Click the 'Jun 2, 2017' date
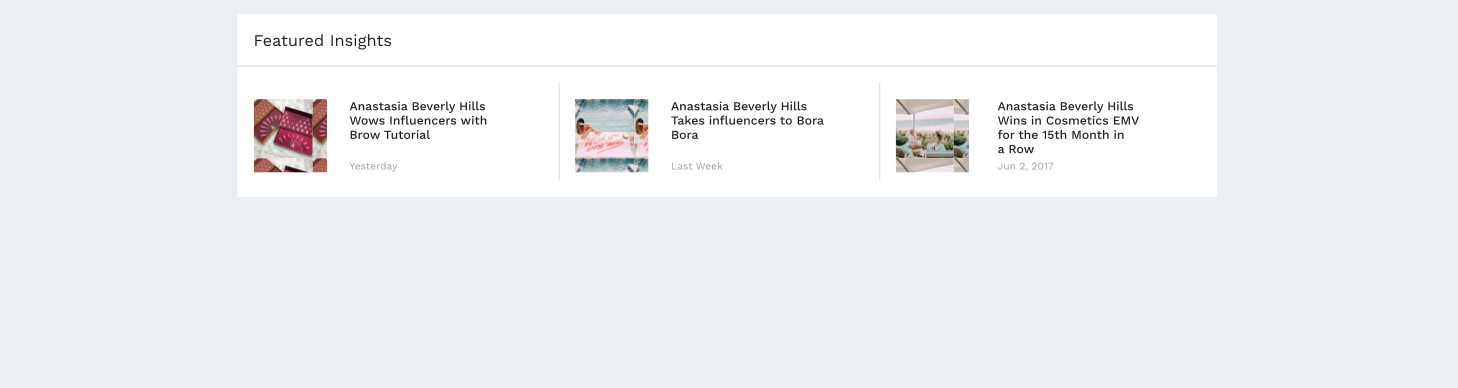Screen dimensions: 1458x388 (x=1025, y=166)
